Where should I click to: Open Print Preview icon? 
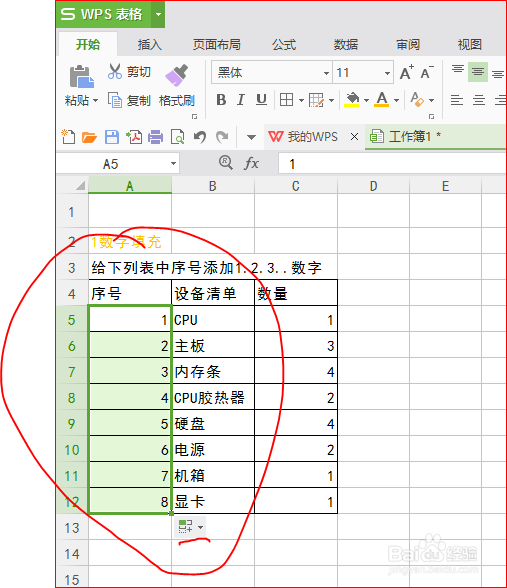[x=177, y=137]
